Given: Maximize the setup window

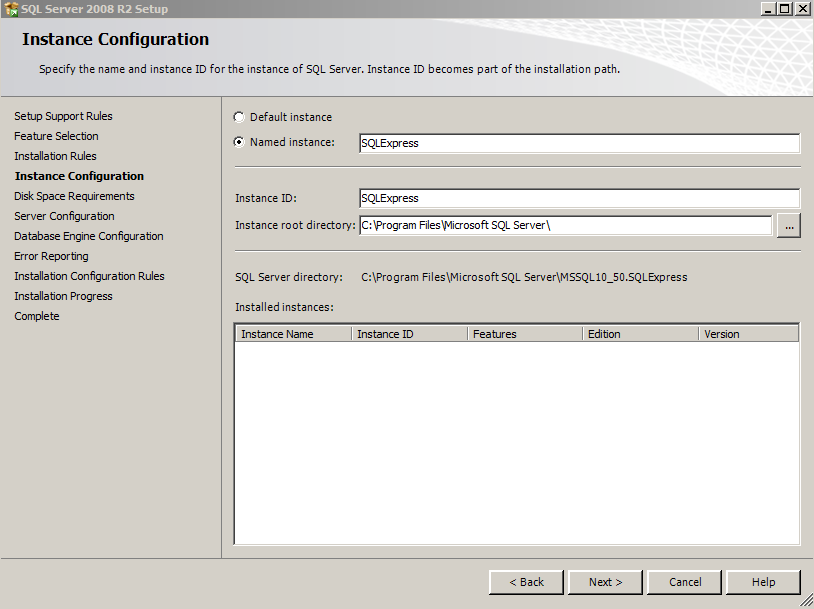Looking at the screenshot, I should (785, 9).
